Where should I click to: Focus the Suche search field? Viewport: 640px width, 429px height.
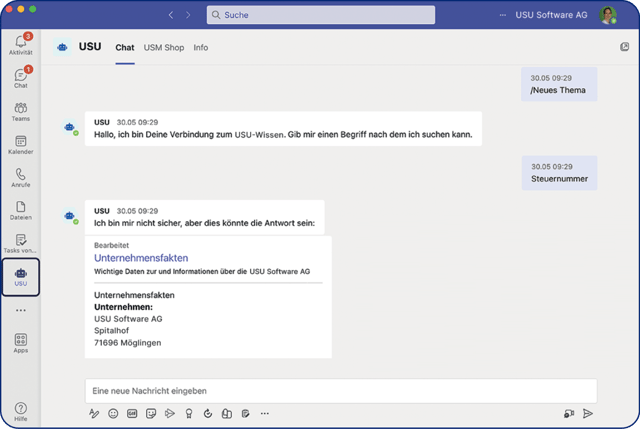321,15
